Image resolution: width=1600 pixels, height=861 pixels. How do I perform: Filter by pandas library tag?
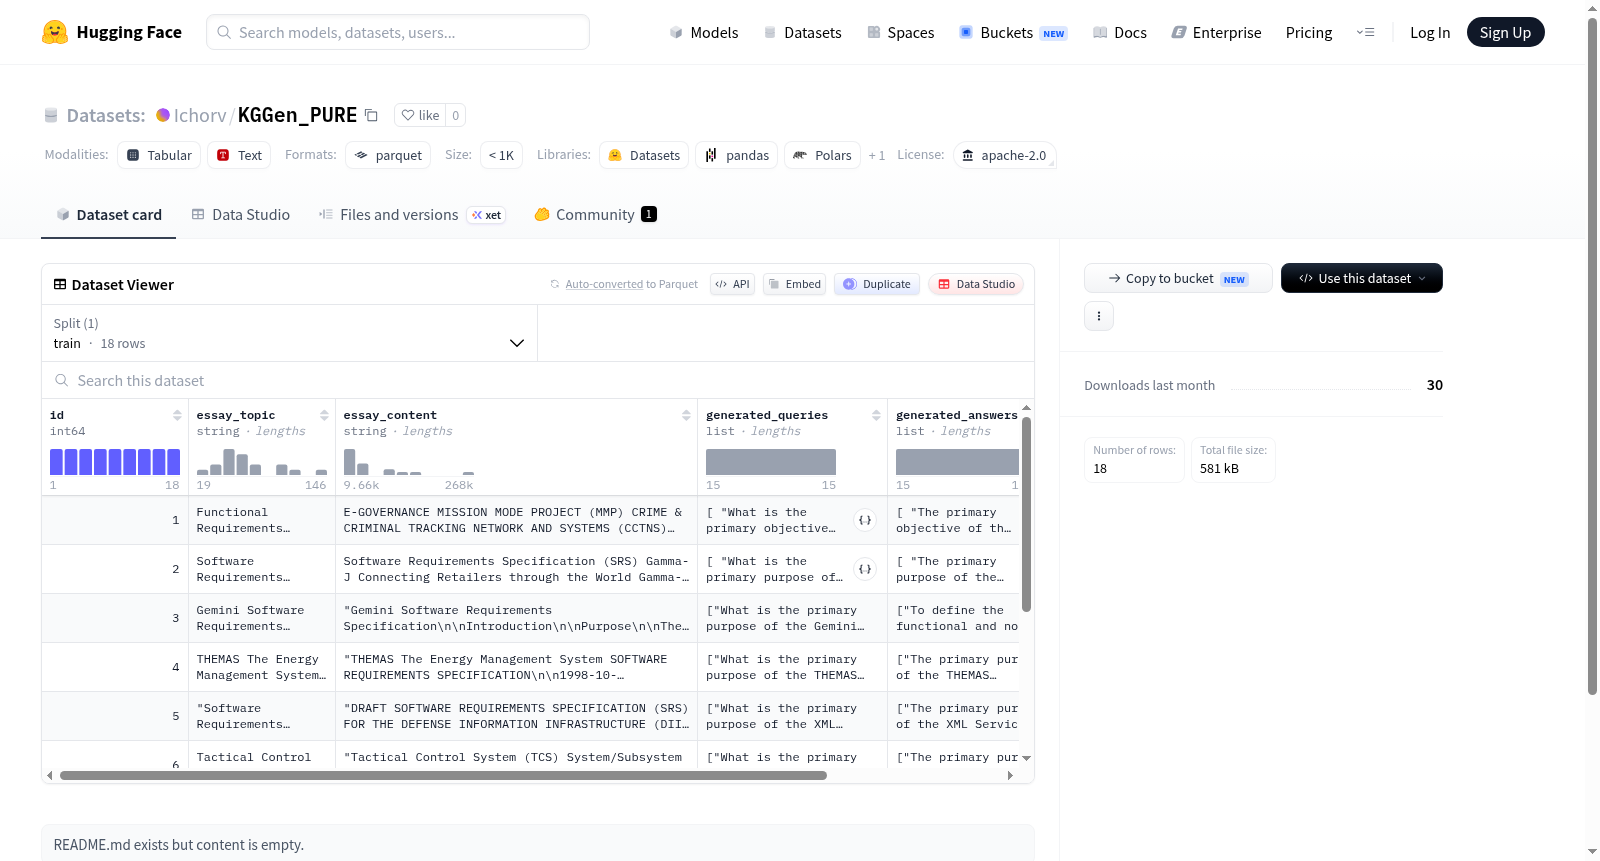(x=737, y=155)
